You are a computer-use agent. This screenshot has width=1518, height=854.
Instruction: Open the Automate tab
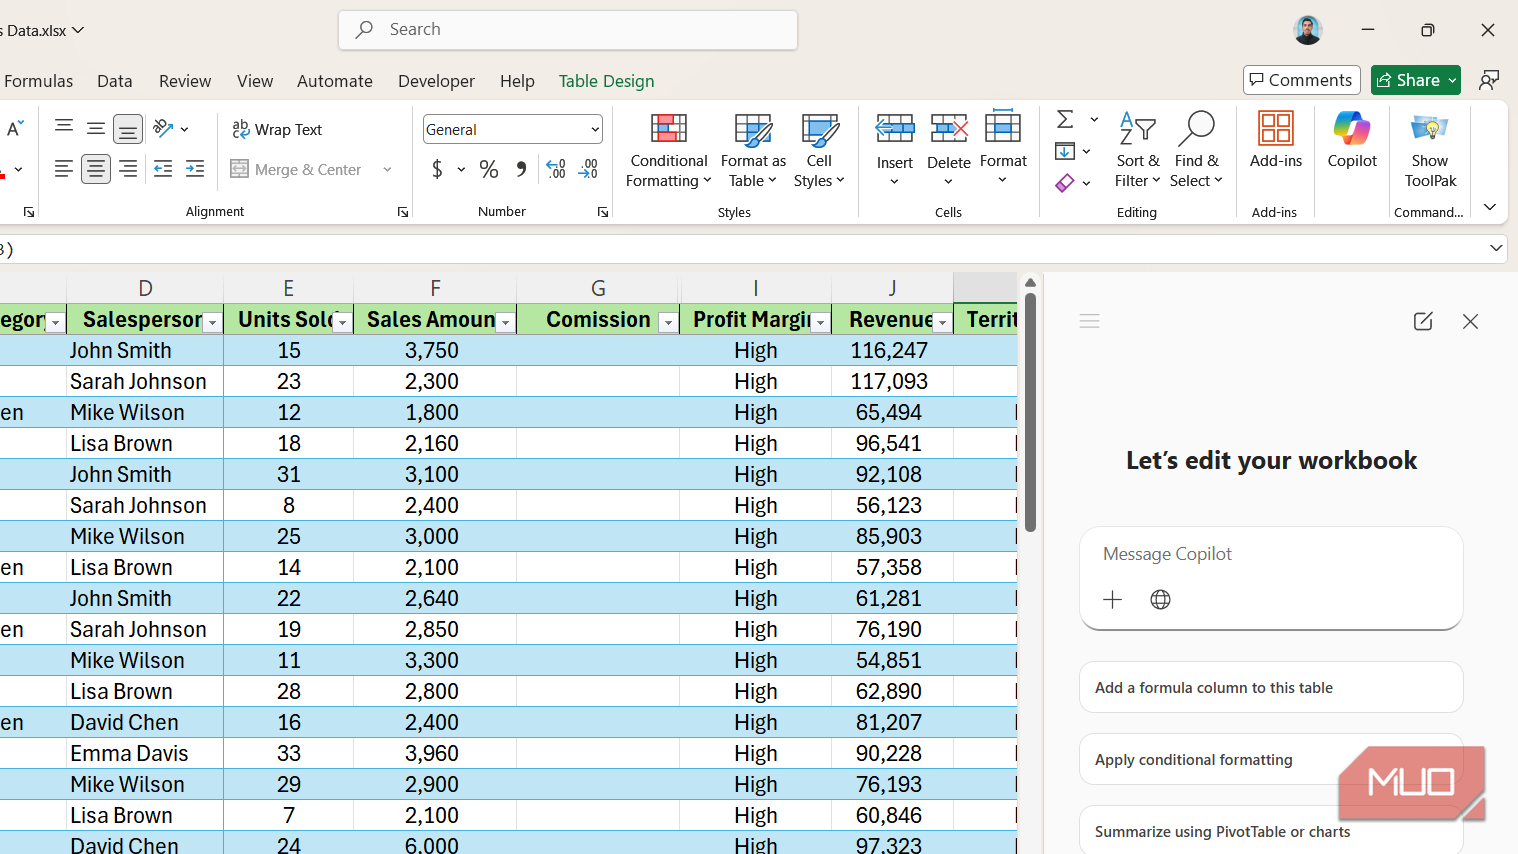[335, 81]
